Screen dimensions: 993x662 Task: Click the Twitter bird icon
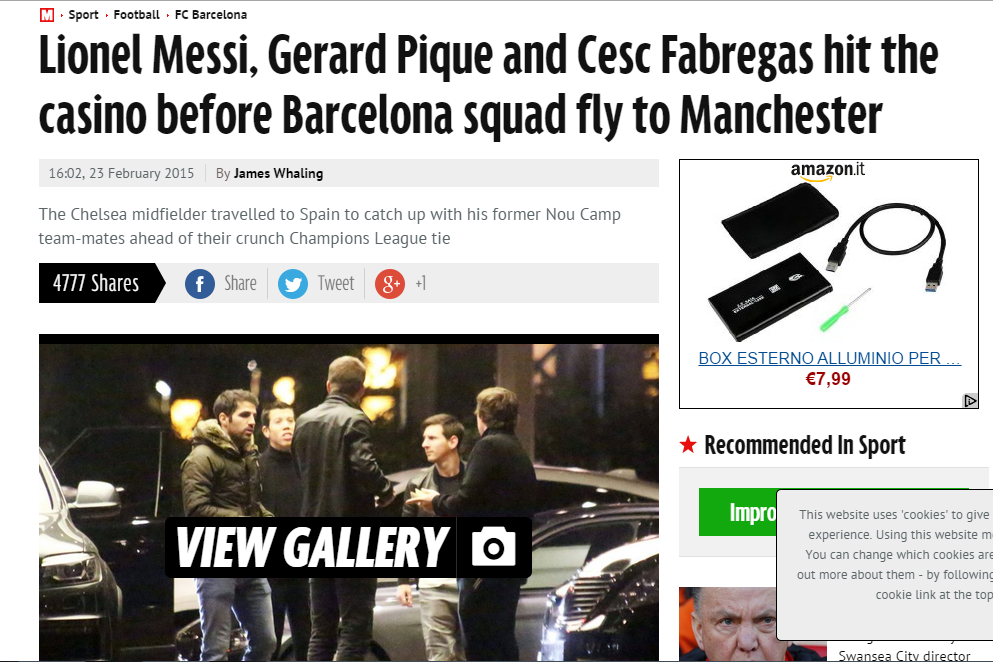(x=293, y=284)
